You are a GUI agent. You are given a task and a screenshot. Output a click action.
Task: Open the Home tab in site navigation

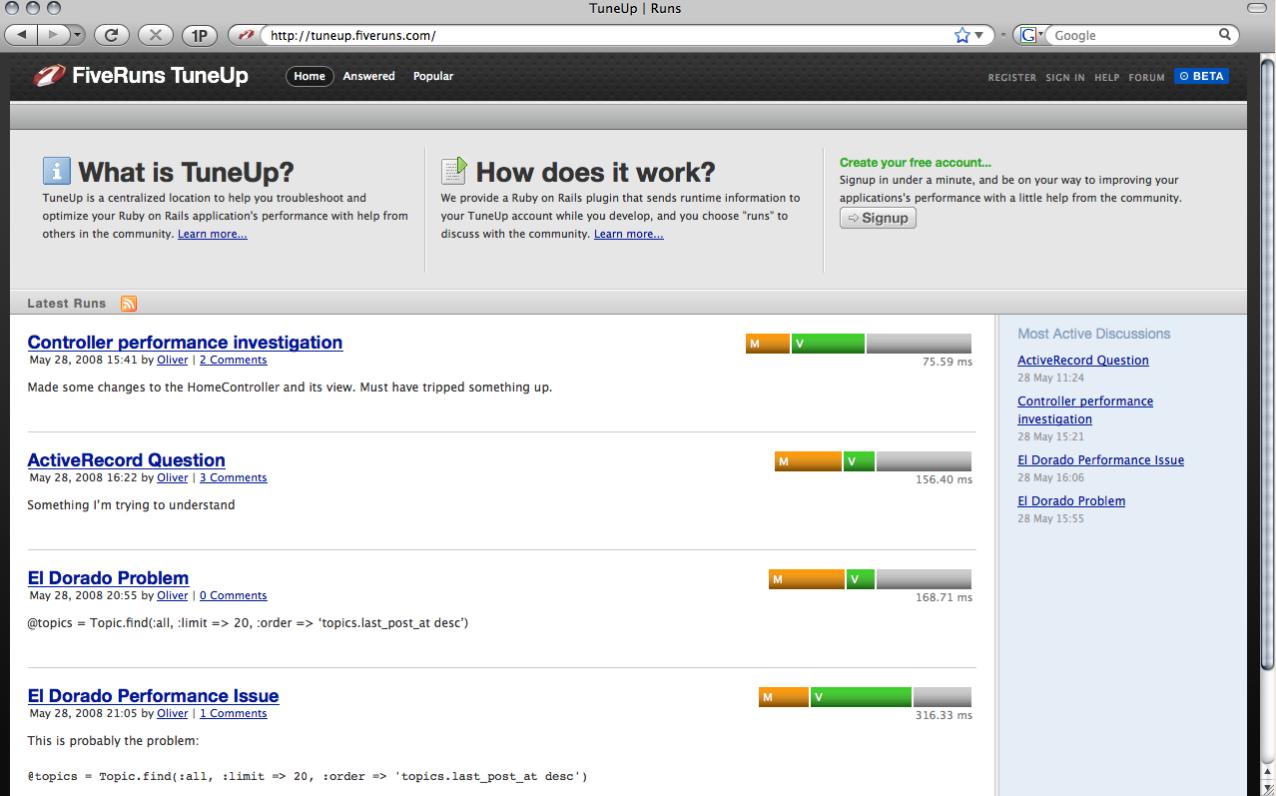pyautogui.click(x=309, y=76)
